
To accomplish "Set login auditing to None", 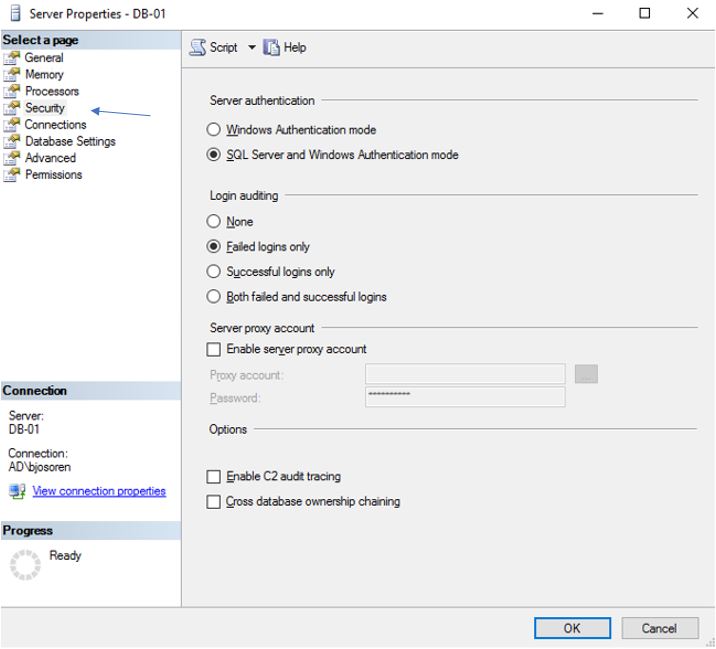I will (x=213, y=222).
